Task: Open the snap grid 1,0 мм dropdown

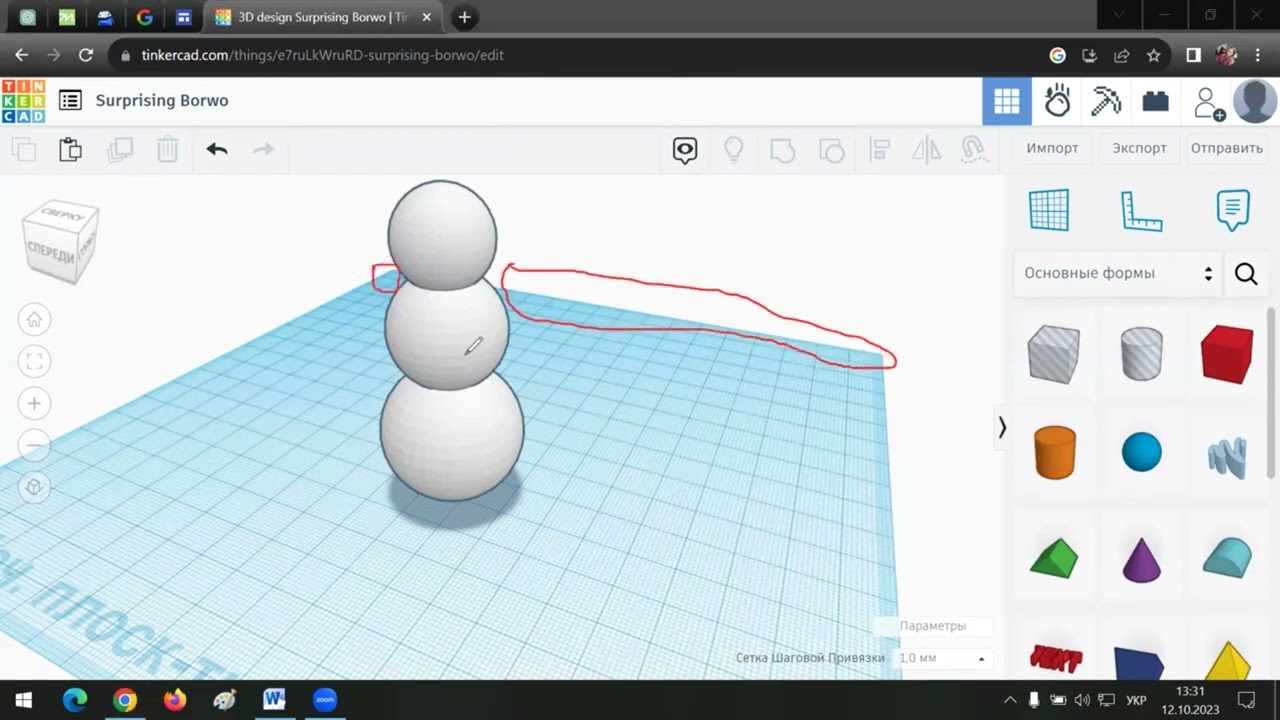Action: [x=942, y=658]
